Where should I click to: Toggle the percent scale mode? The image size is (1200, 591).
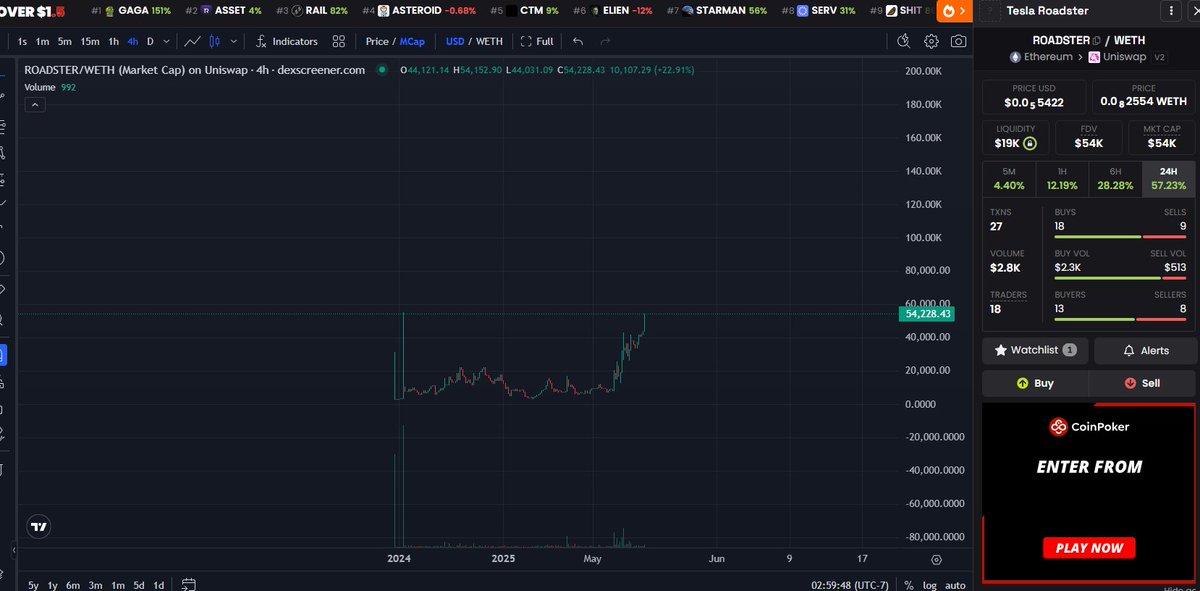point(908,585)
